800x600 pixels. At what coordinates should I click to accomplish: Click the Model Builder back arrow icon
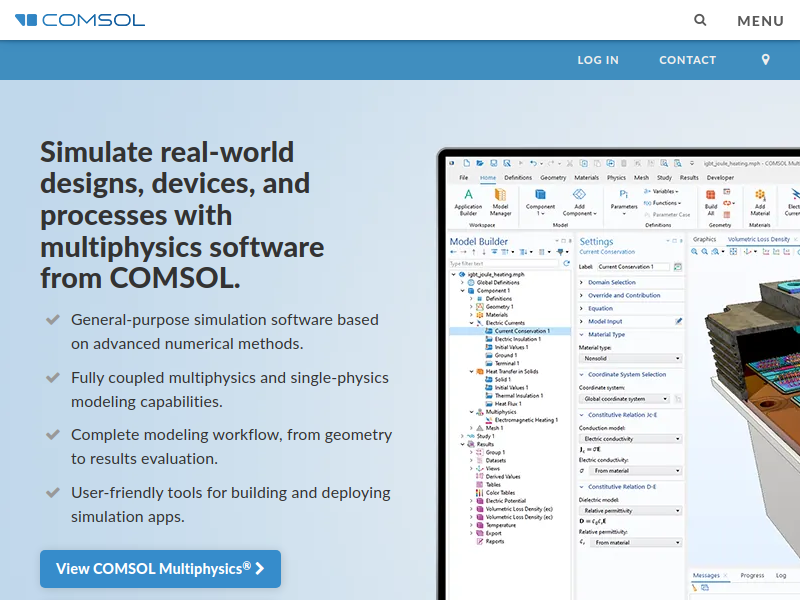(453, 252)
